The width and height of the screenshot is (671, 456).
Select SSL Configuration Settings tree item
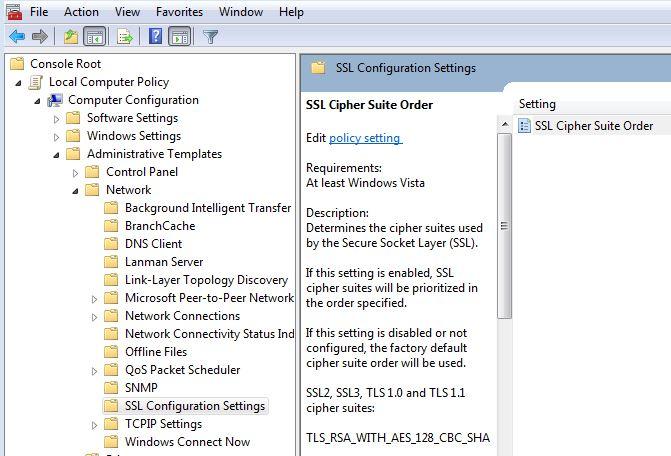pos(195,405)
